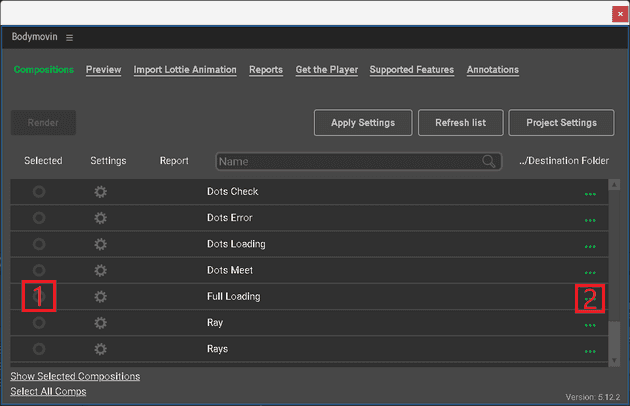630x406 pixels.
Task: Switch to the Preview tab
Action: (103, 70)
